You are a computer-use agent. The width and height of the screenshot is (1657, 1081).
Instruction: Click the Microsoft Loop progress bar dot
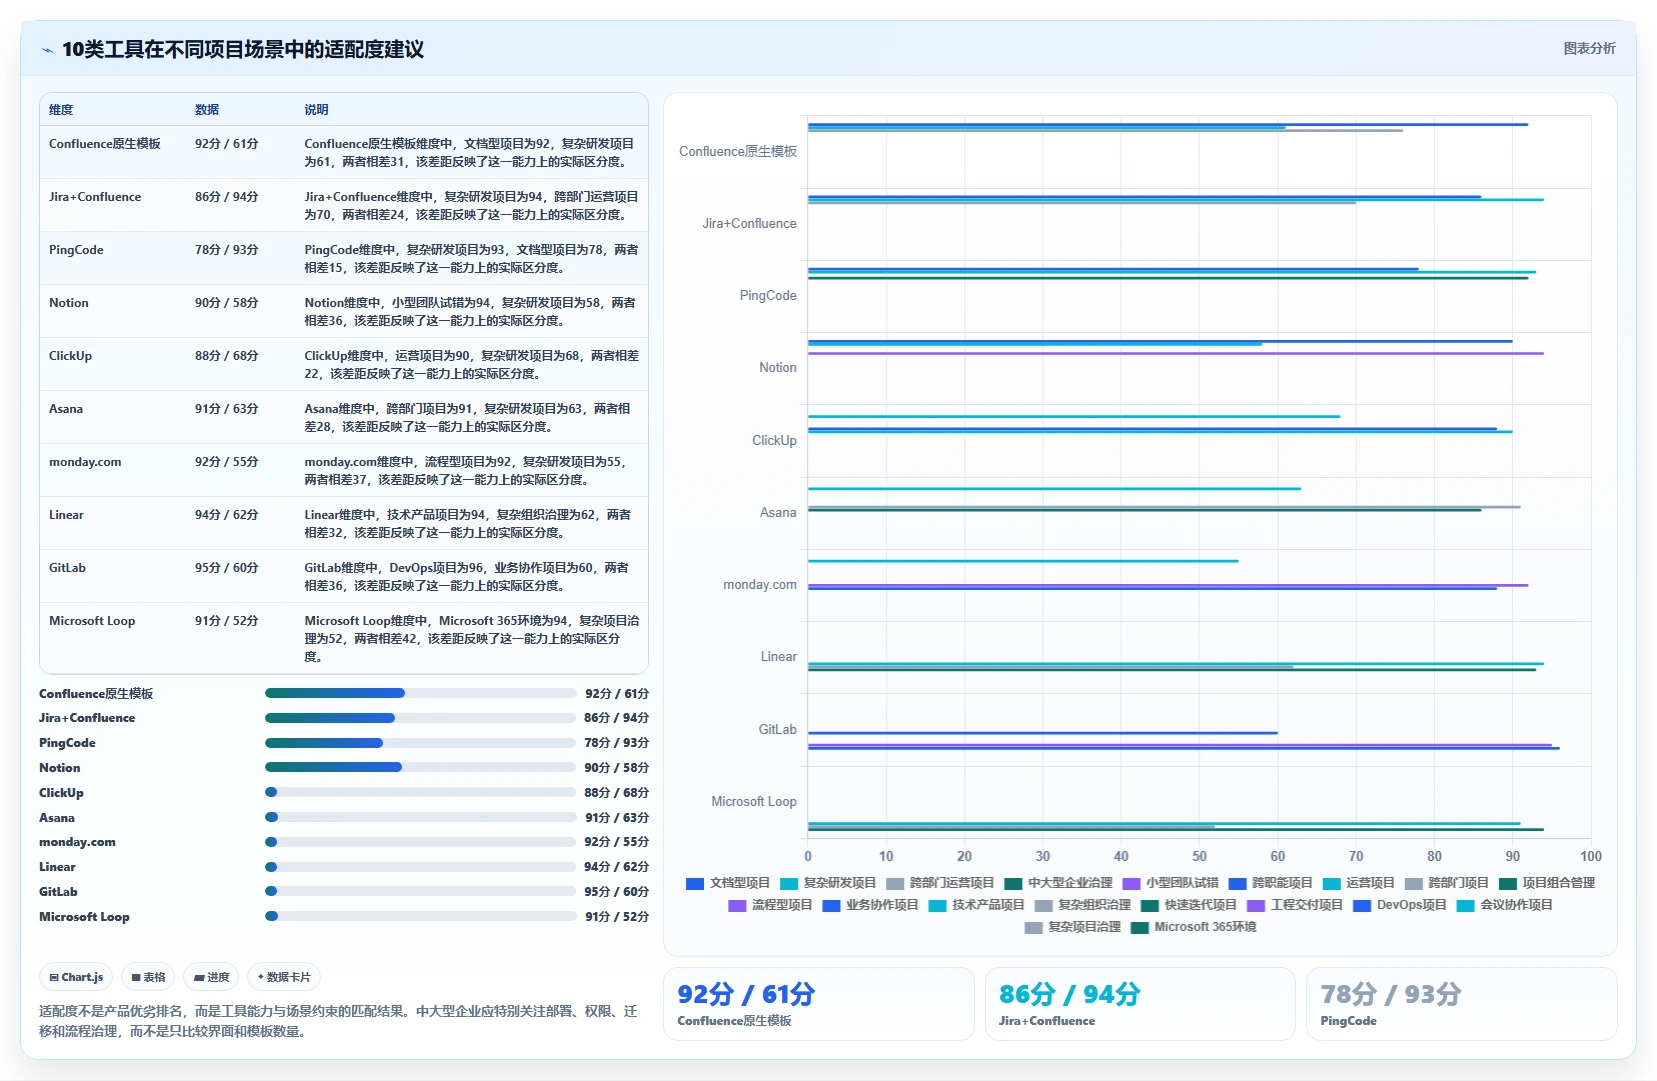[271, 916]
